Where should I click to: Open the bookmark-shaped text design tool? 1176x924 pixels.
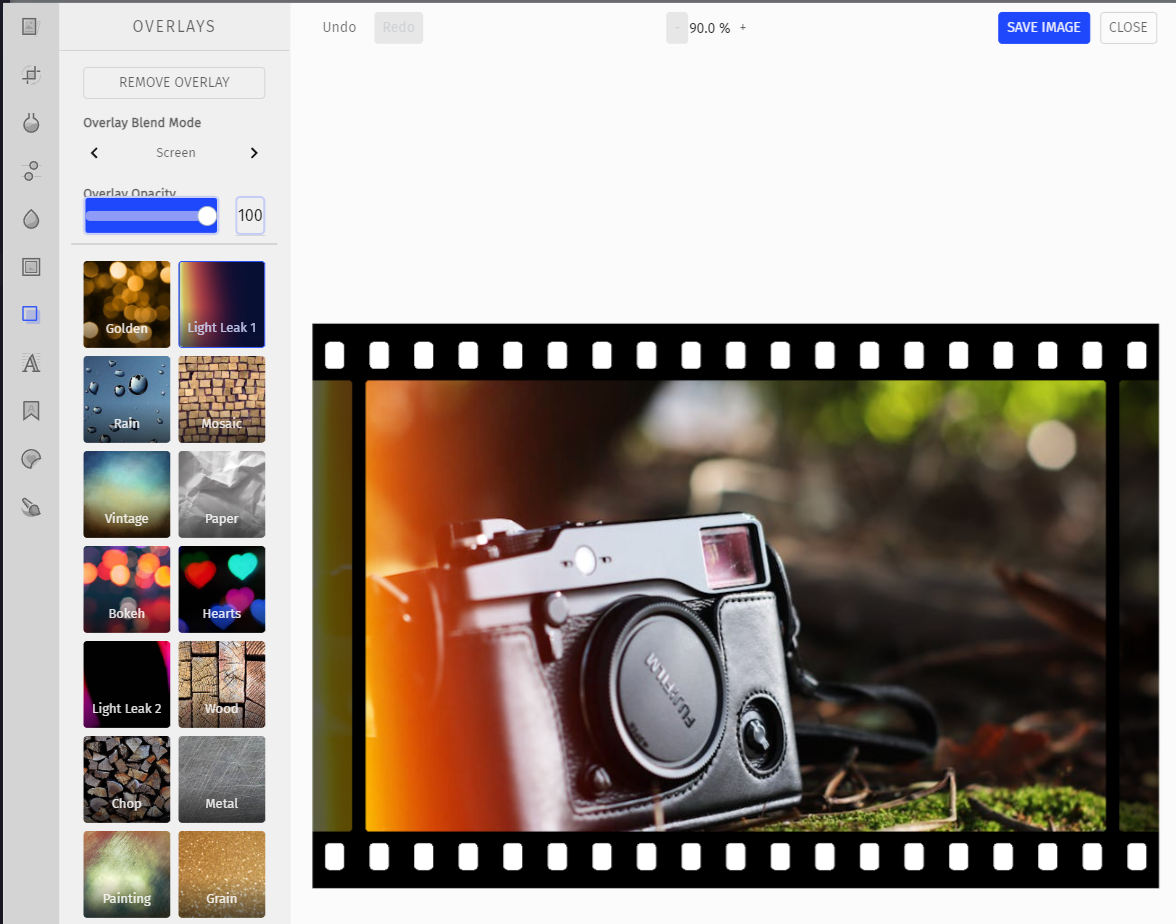31,410
